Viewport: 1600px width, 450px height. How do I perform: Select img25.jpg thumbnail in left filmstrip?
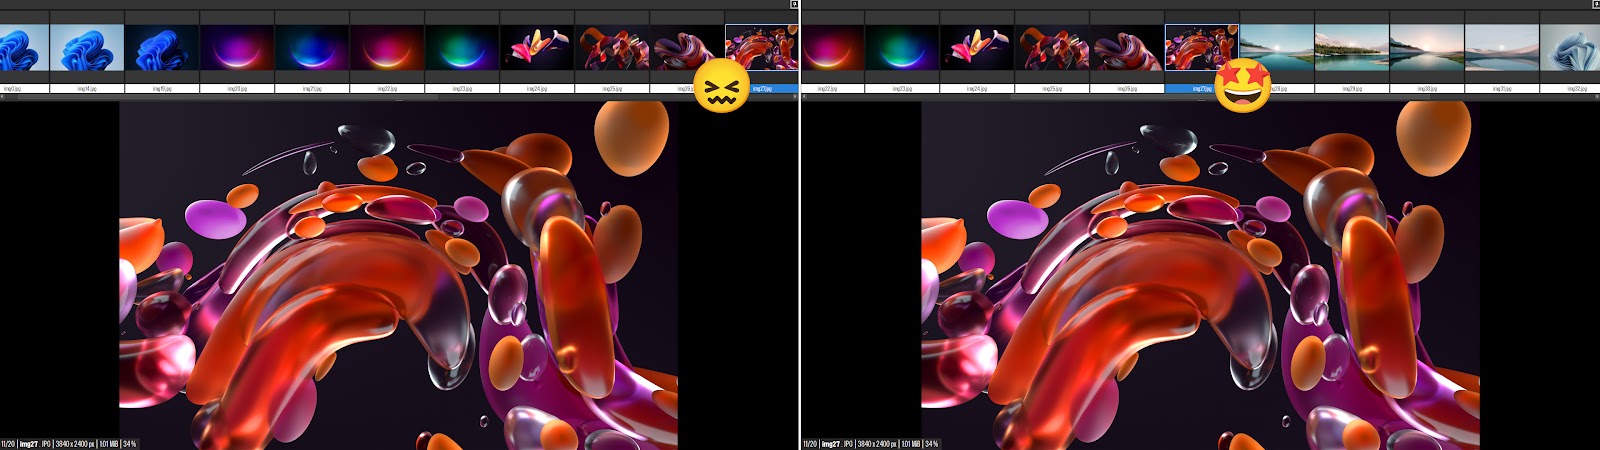coord(612,47)
